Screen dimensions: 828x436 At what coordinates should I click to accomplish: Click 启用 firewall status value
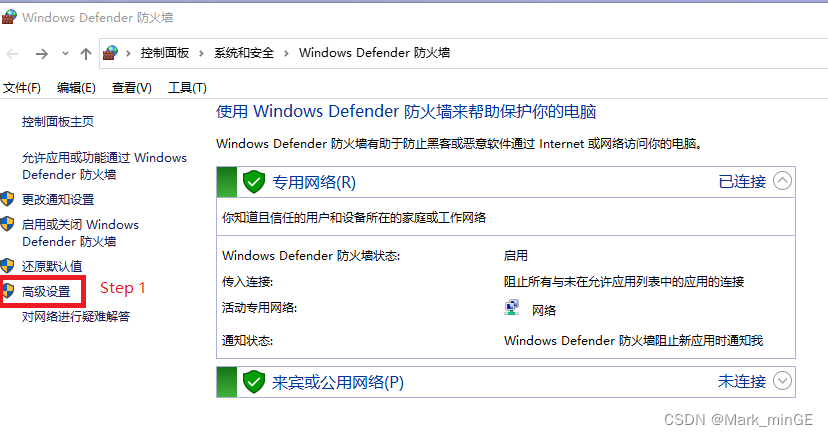(515, 256)
